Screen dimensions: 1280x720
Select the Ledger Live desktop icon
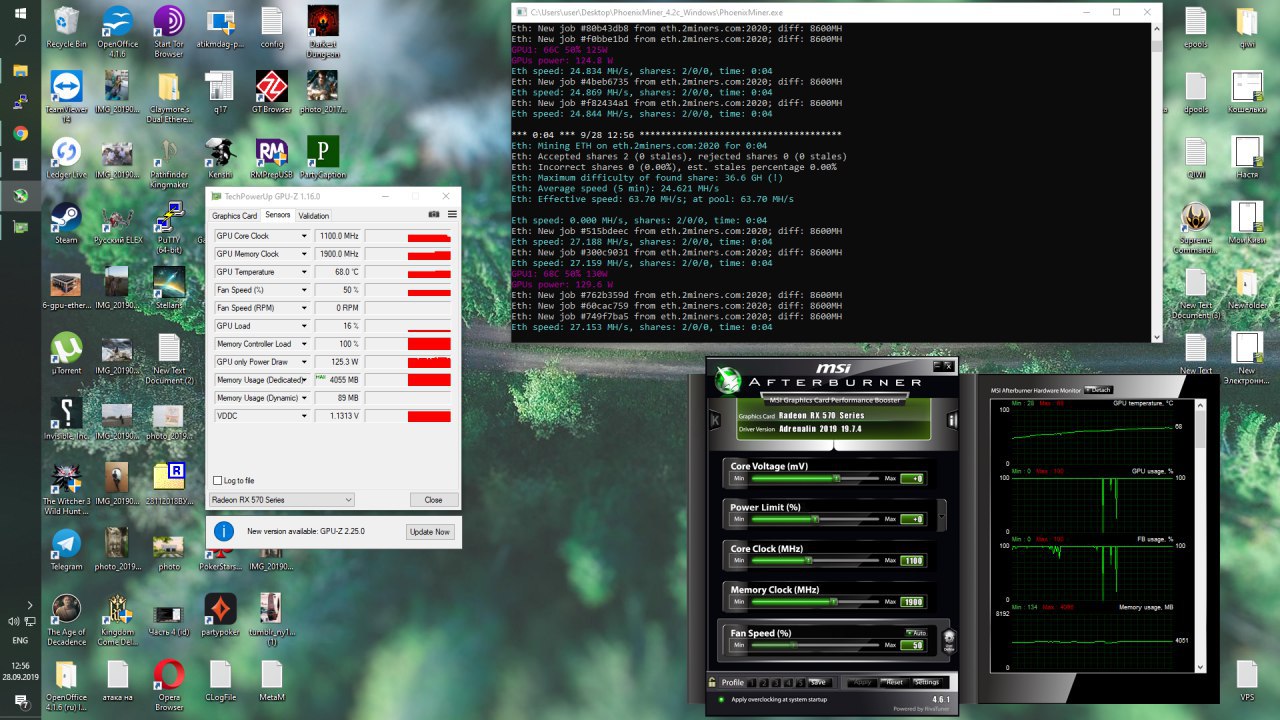(x=67, y=158)
